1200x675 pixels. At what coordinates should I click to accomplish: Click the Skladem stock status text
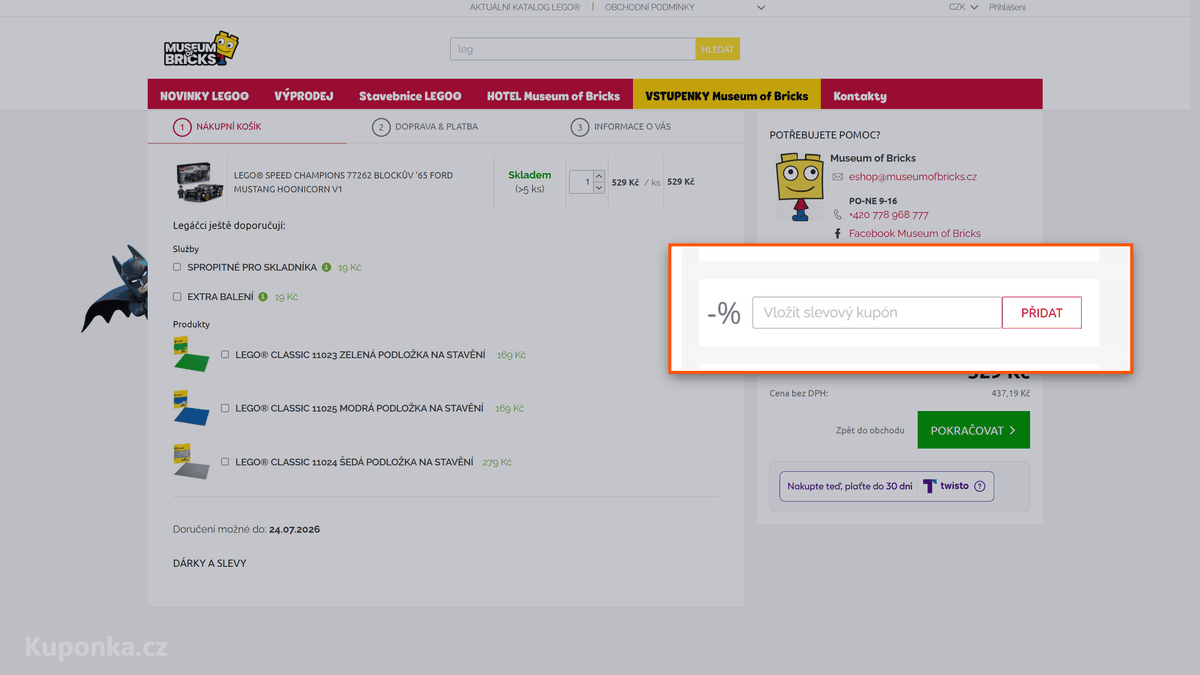(529, 175)
